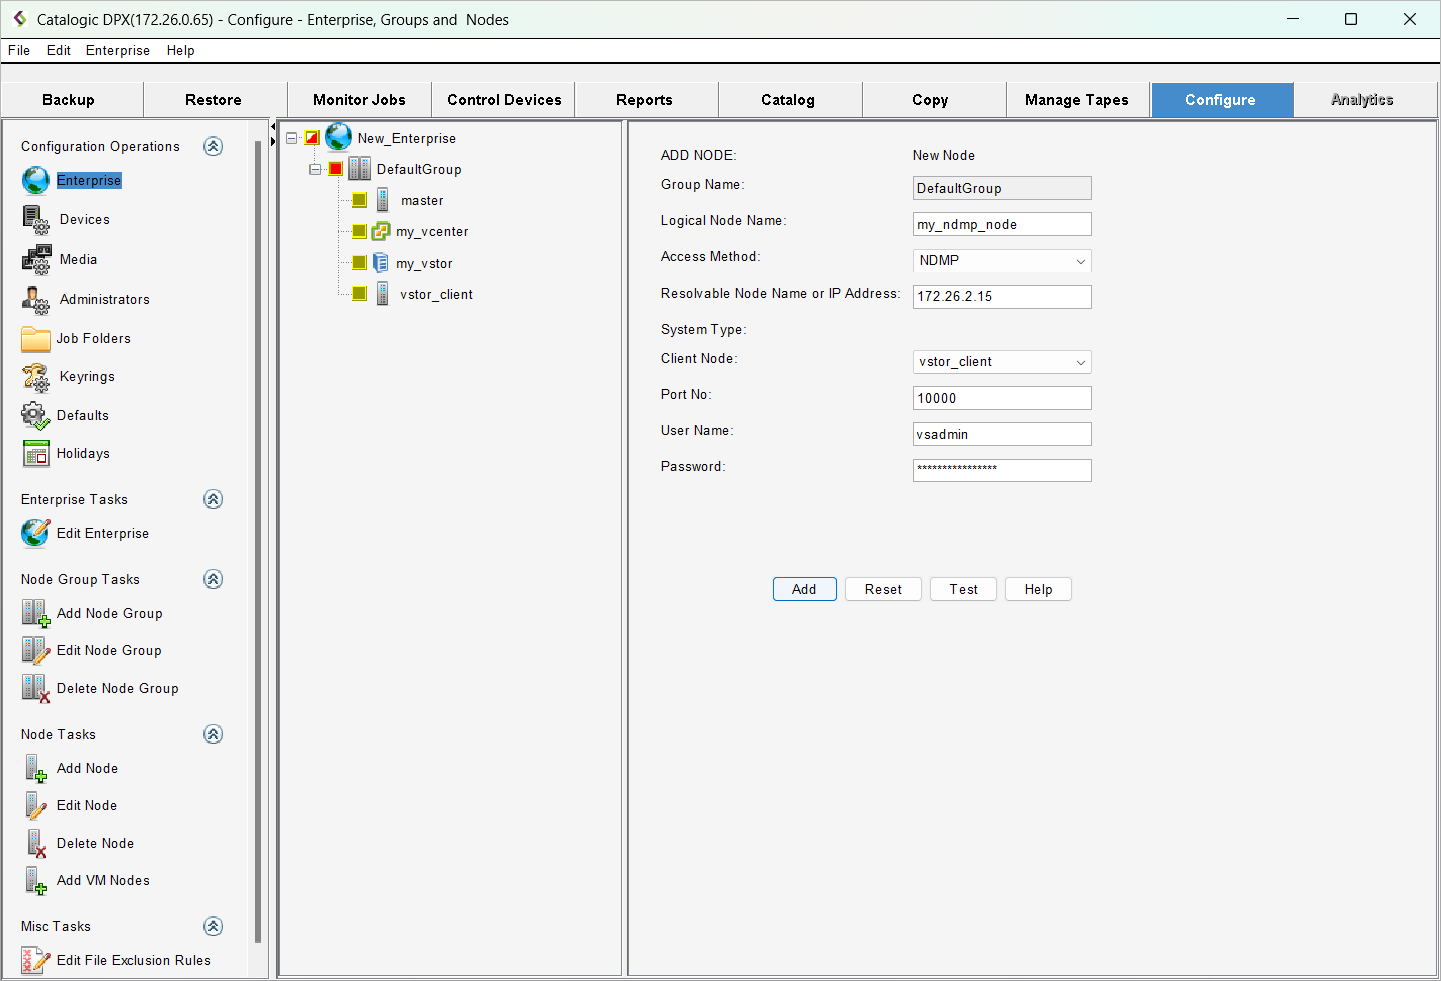Click the Delete Node icon

click(x=36, y=843)
